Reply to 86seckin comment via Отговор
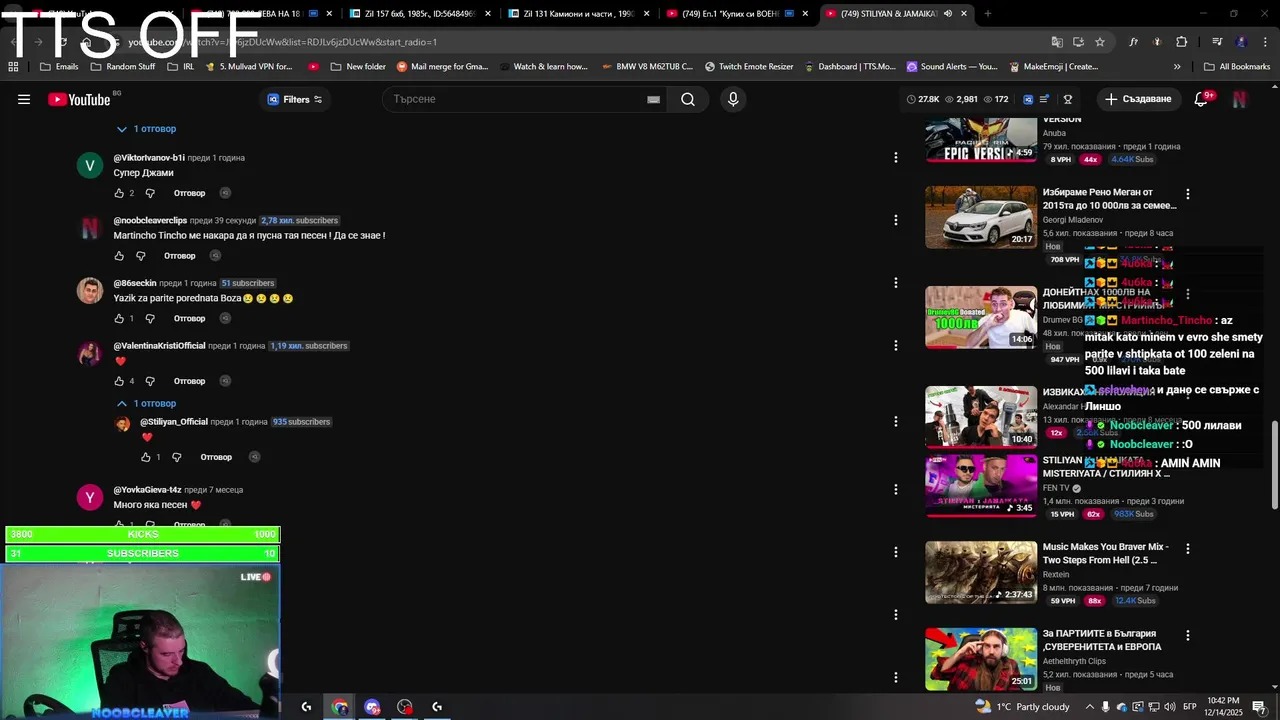This screenshot has width=1280, height=720. click(189, 319)
